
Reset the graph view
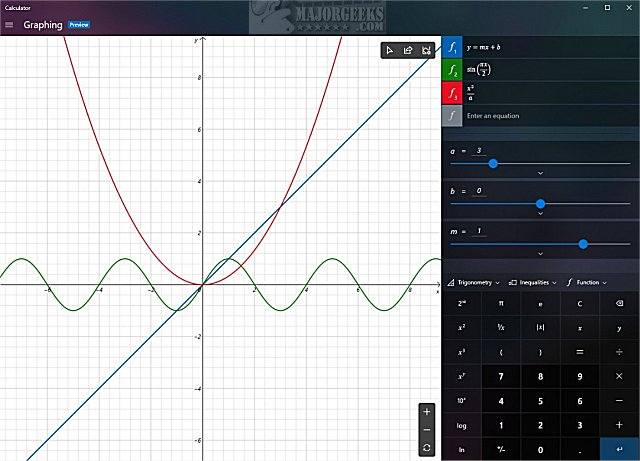427,448
